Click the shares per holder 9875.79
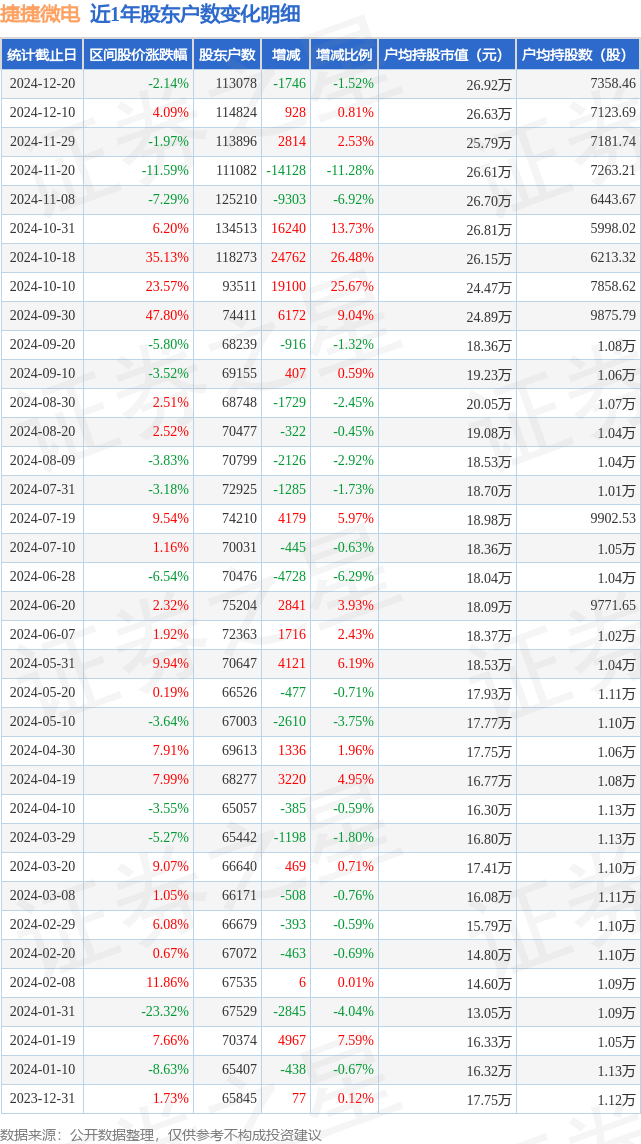This screenshot has height=1144, width=641. (x=611, y=315)
